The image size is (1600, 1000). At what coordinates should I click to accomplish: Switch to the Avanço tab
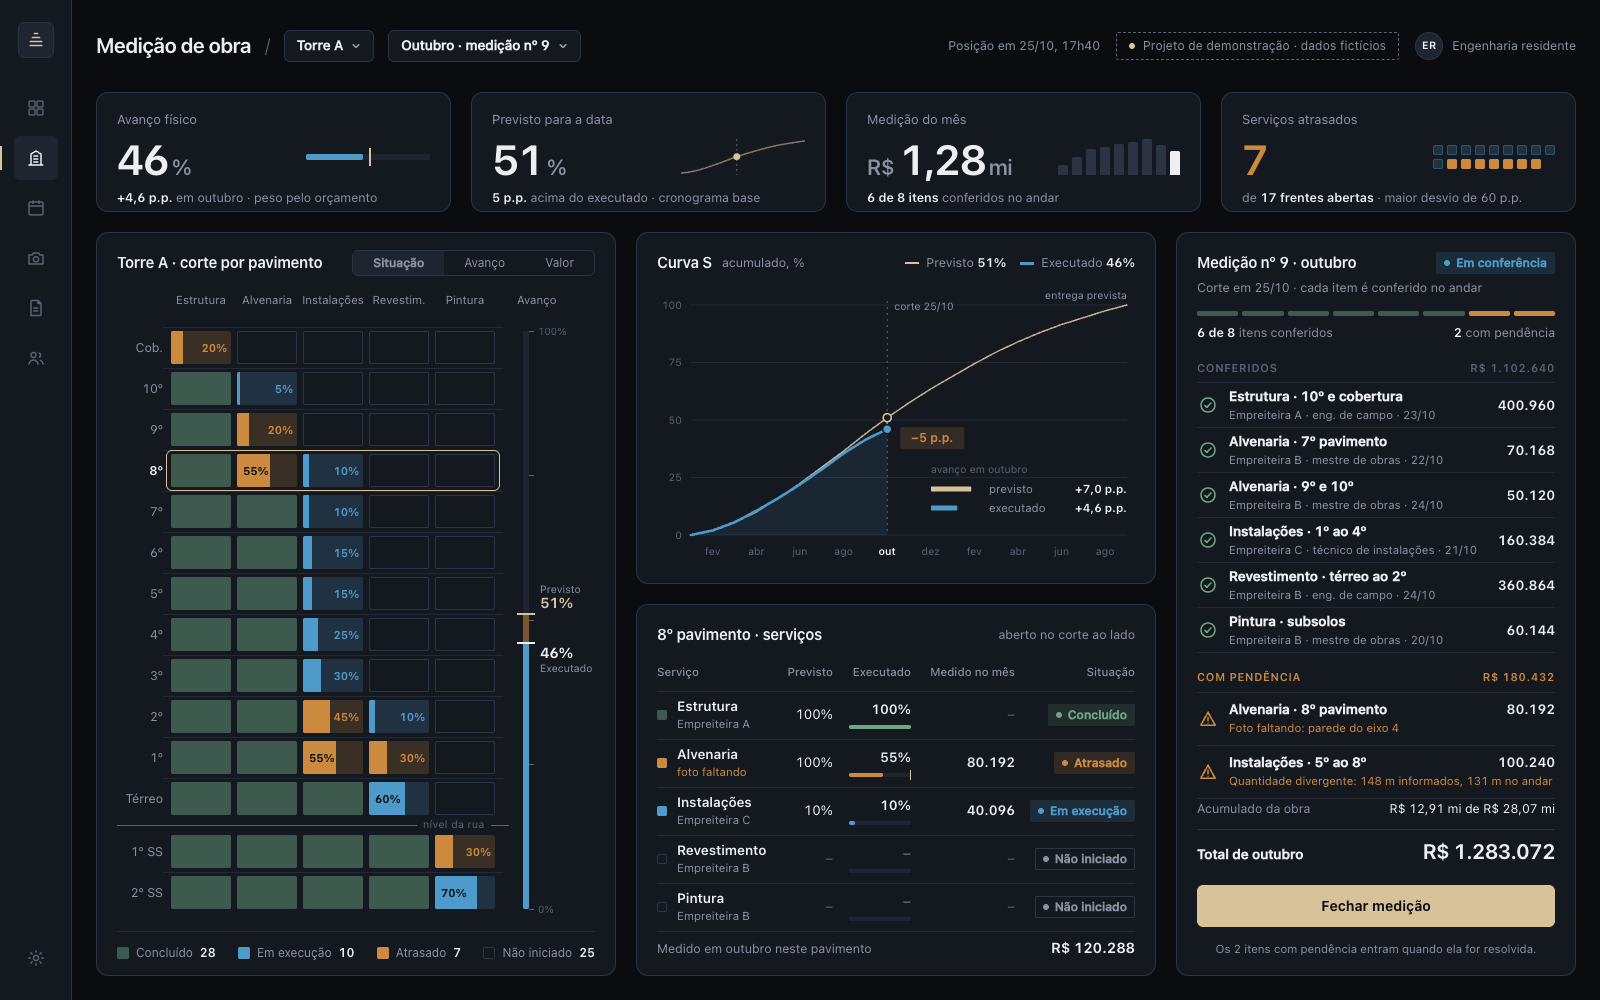[484, 263]
